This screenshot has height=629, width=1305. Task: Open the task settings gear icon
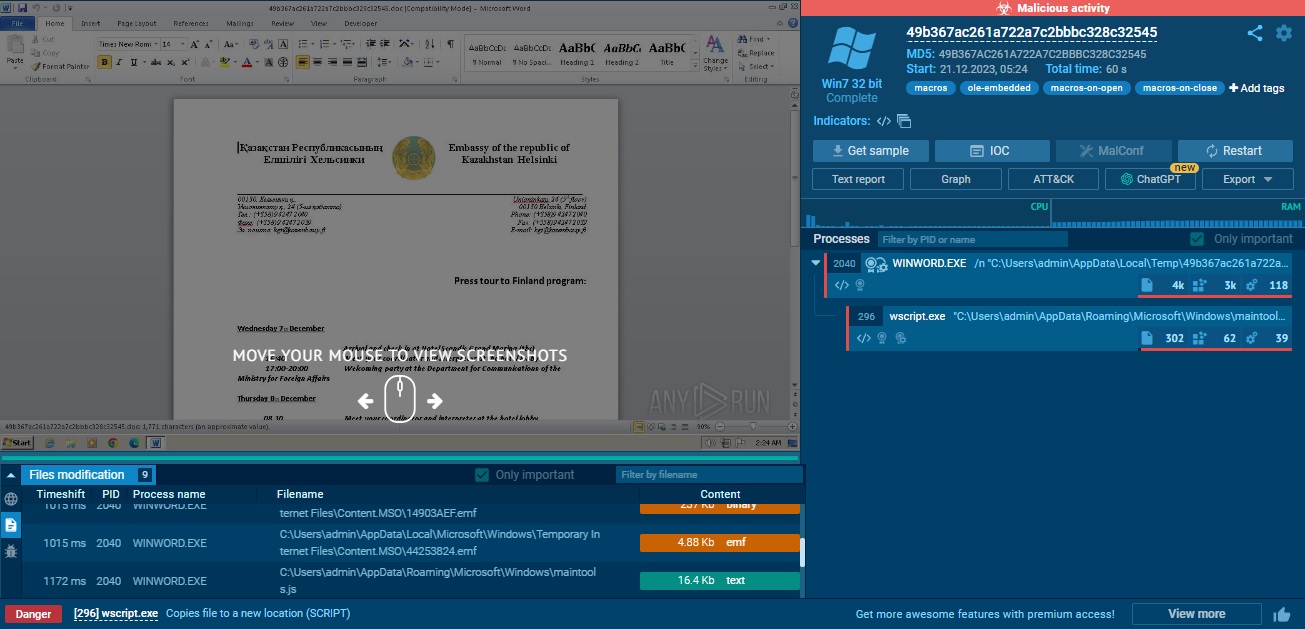[x=1284, y=33]
